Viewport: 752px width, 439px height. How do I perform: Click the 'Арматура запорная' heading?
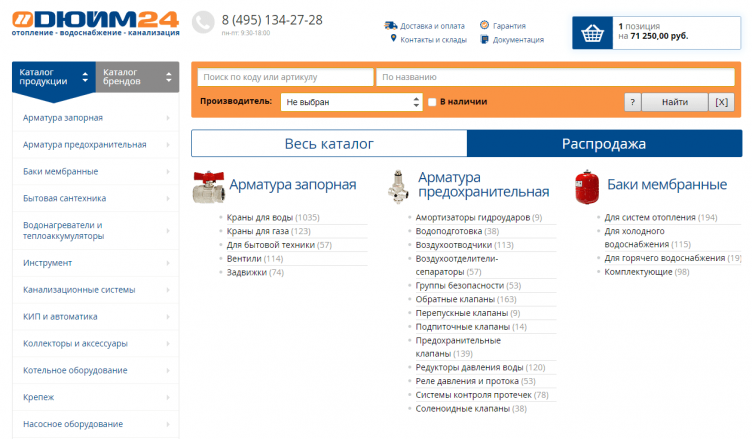coord(293,184)
